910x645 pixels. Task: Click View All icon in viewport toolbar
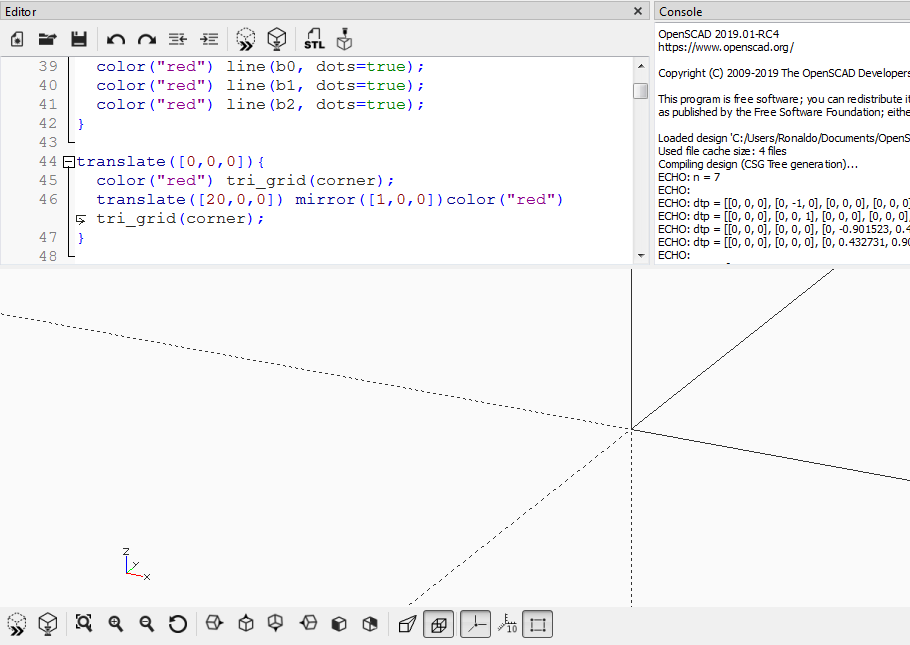tap(84, 624)
